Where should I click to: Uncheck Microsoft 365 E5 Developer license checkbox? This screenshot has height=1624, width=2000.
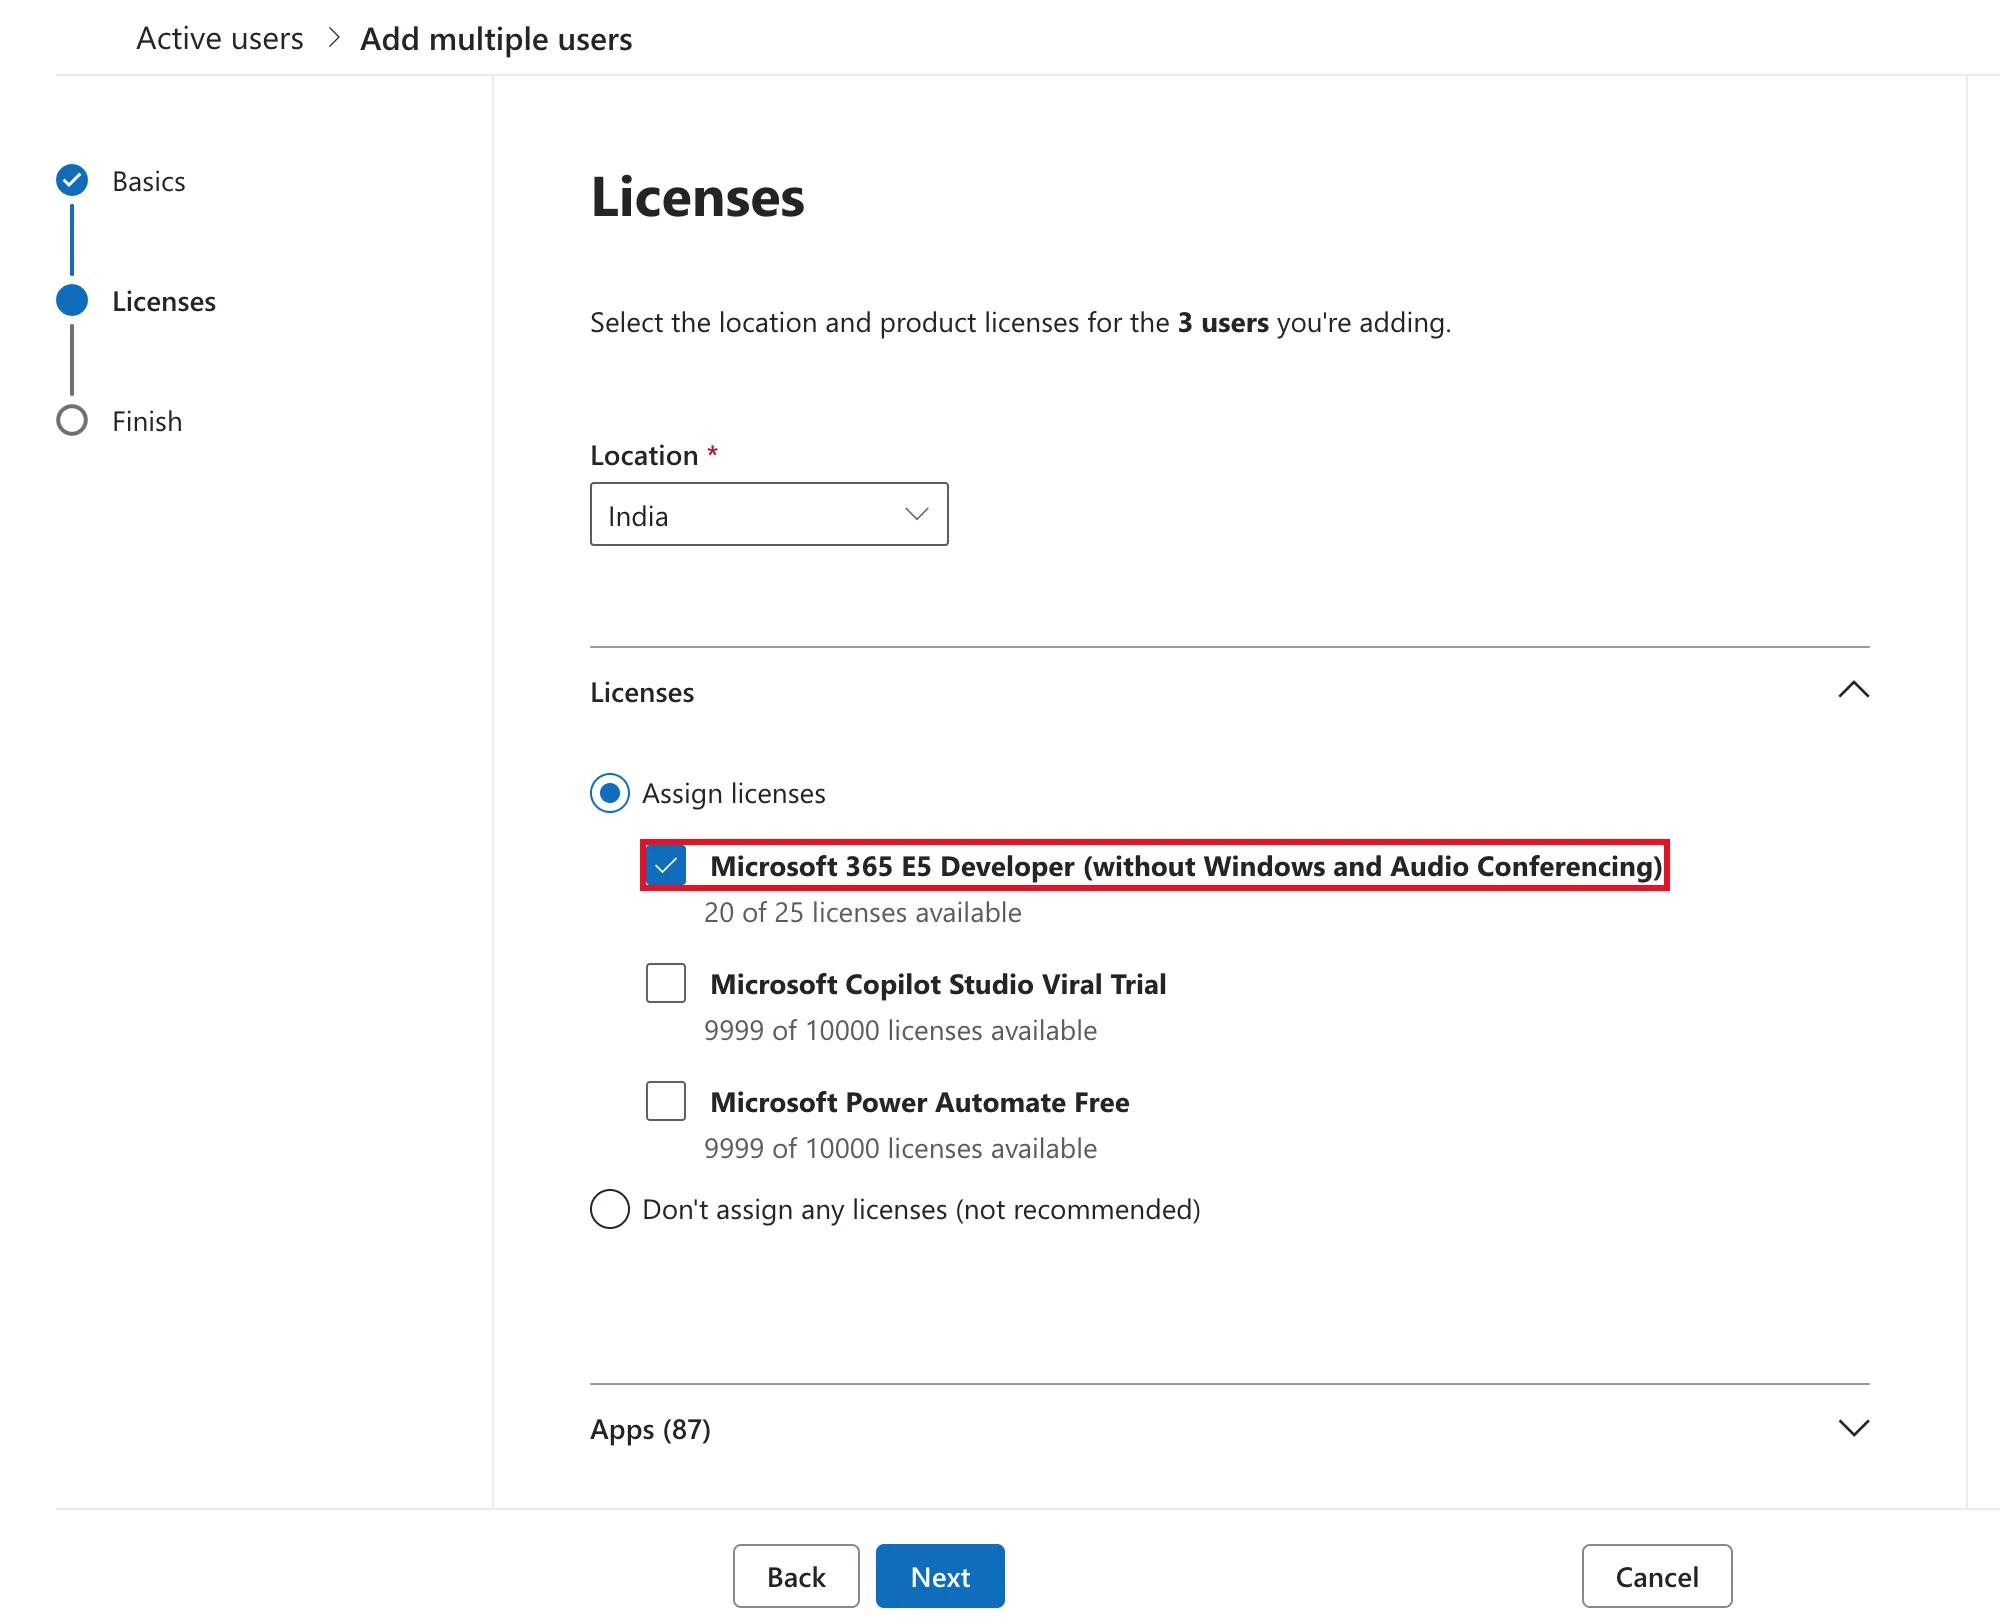point(666,865)
